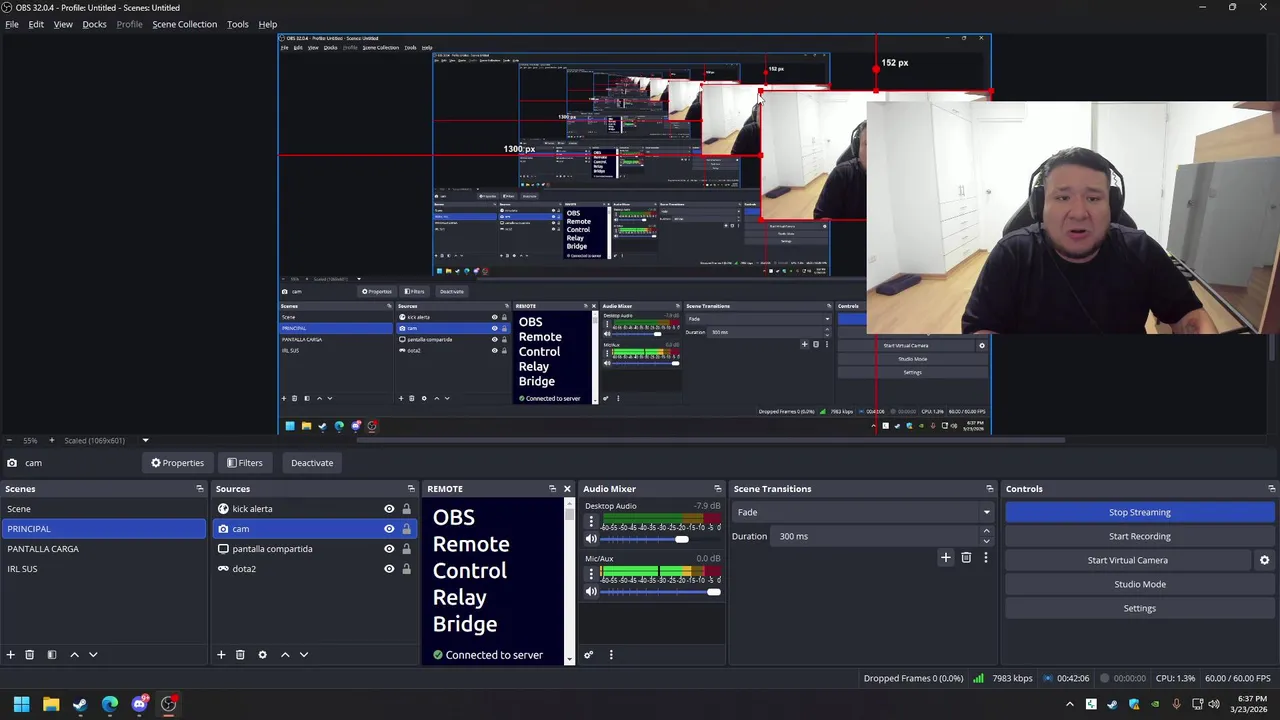The height and width of the screenshot is (720, 1280).
Task: Hide the pantalla compartida source
Action: [x=389, y=549]
